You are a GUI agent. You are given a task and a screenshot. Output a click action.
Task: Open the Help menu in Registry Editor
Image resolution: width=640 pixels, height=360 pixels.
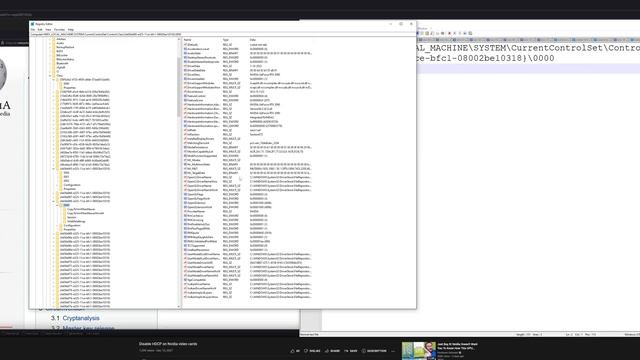(x=71, y=30)
